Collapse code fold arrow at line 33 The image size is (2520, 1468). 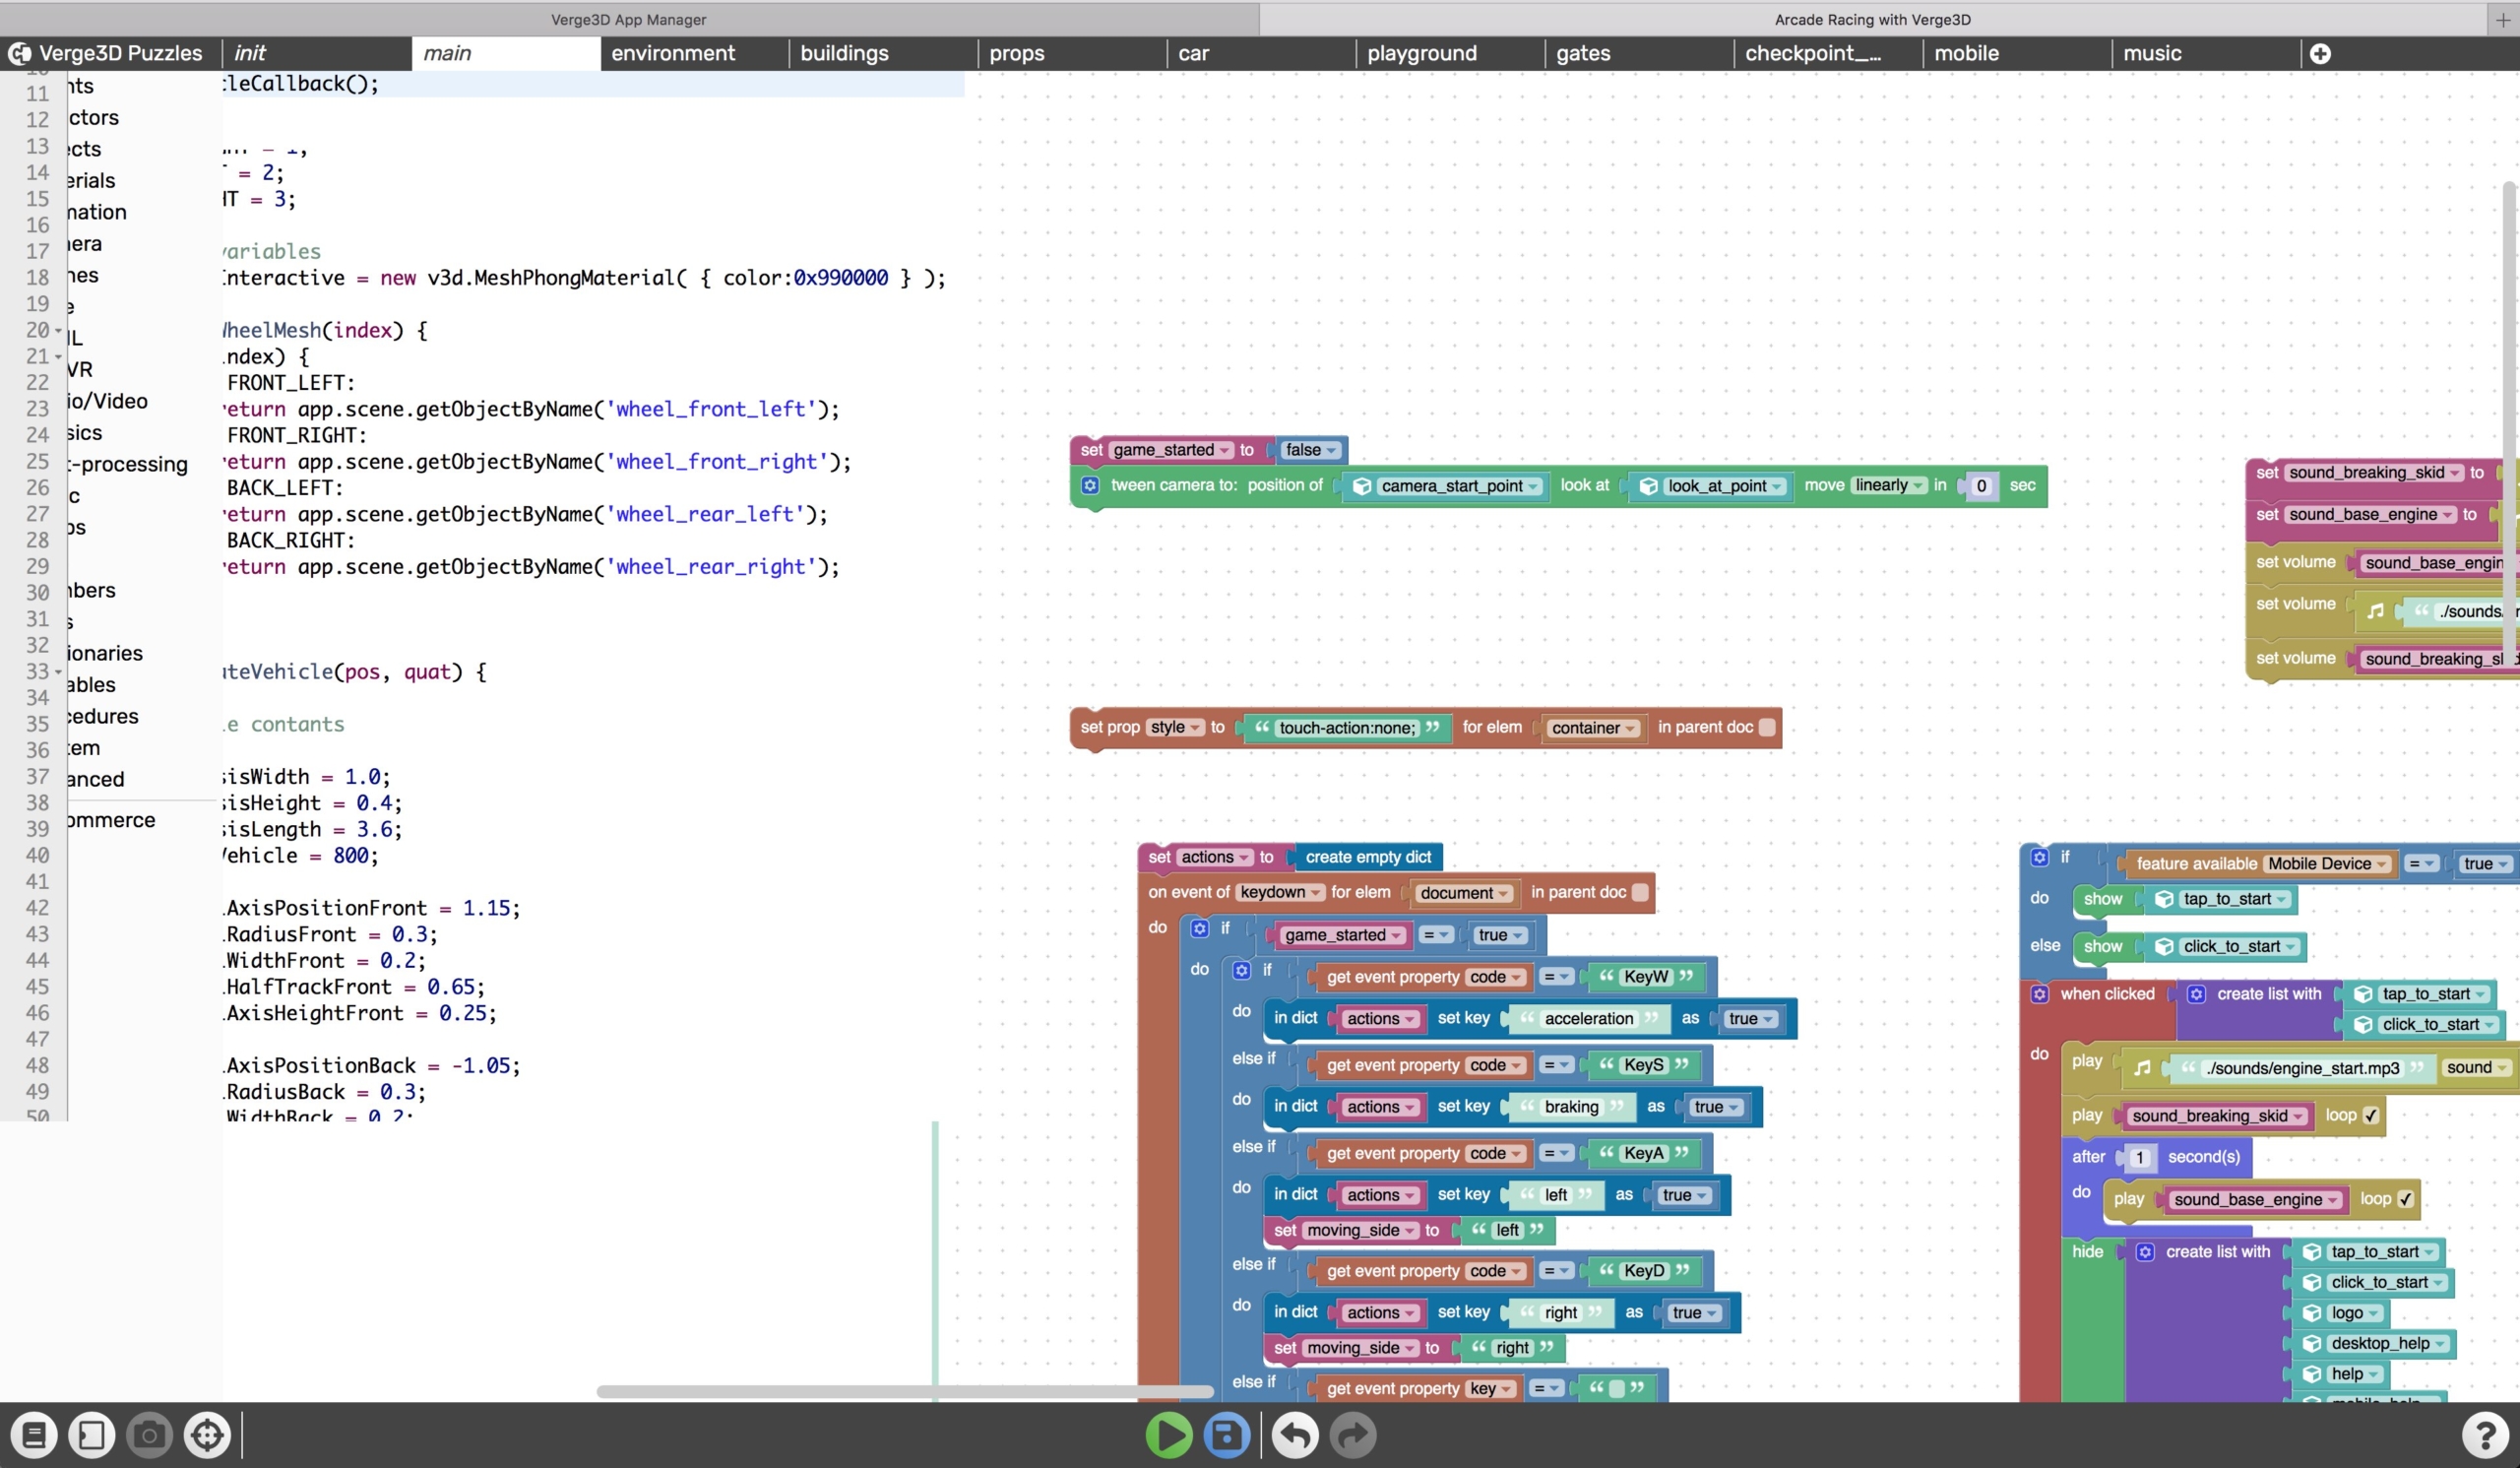(58, 672)
